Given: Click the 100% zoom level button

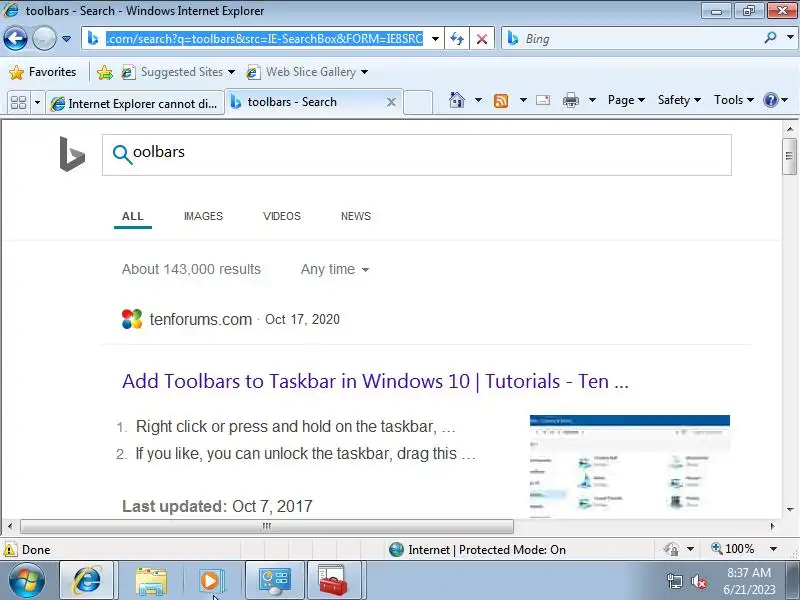Looking at the screenshot, I should pyautogui.click(x=733, y=549).
